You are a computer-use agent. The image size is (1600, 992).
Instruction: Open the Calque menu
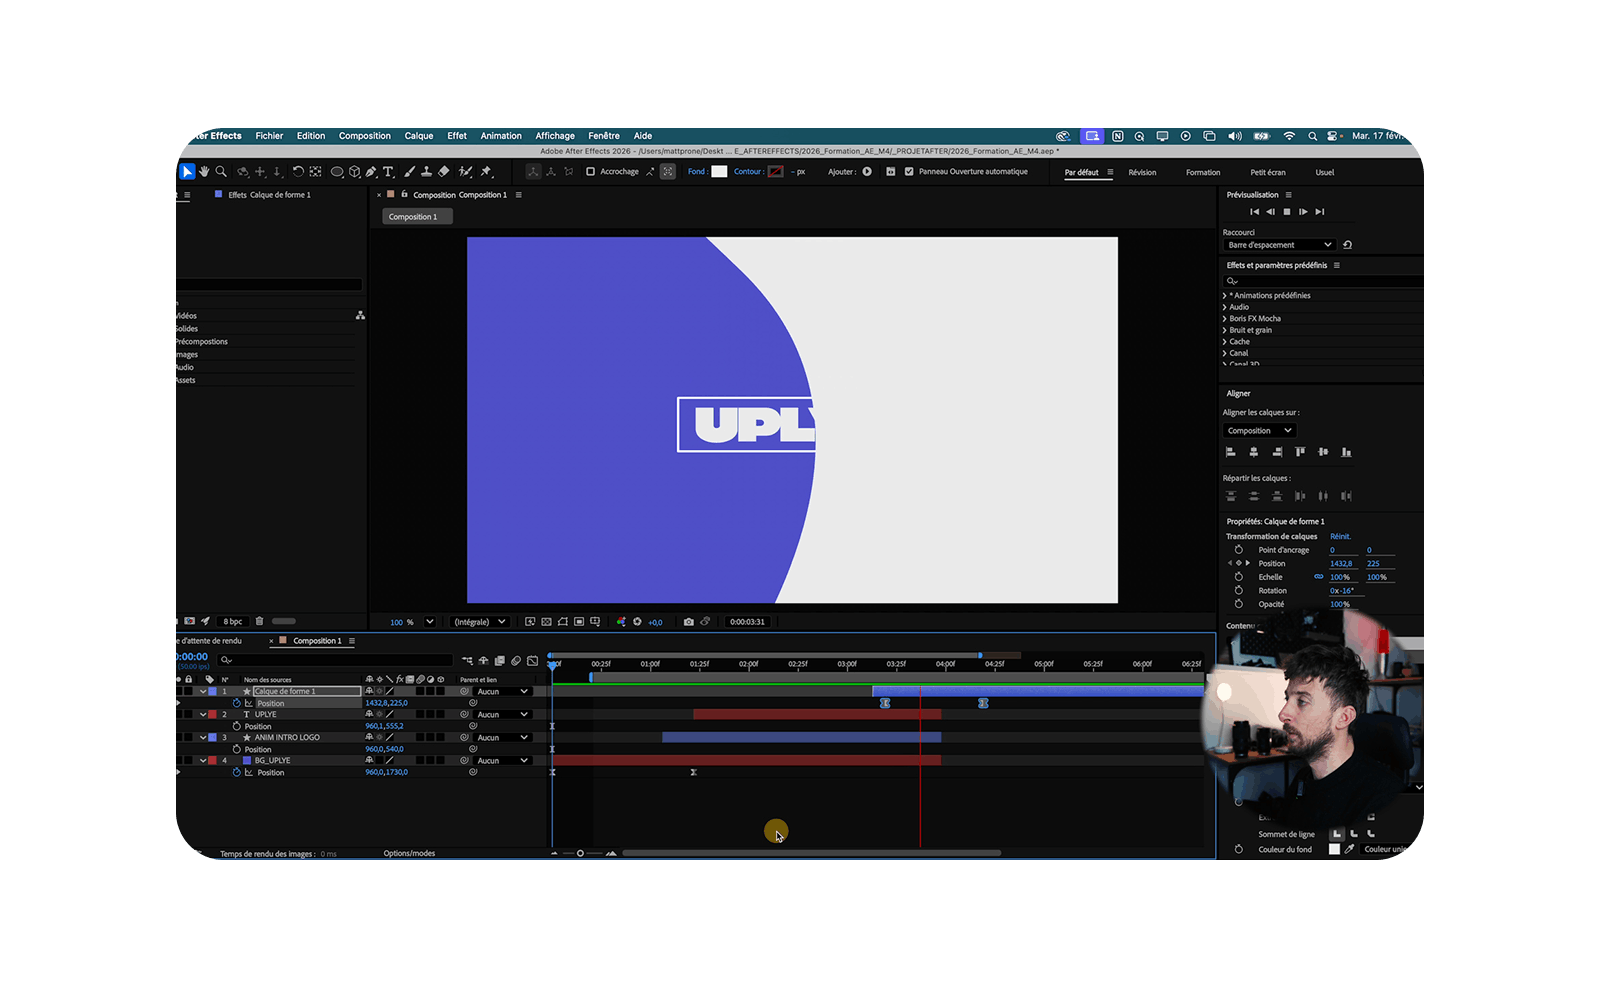coord(419,136)
